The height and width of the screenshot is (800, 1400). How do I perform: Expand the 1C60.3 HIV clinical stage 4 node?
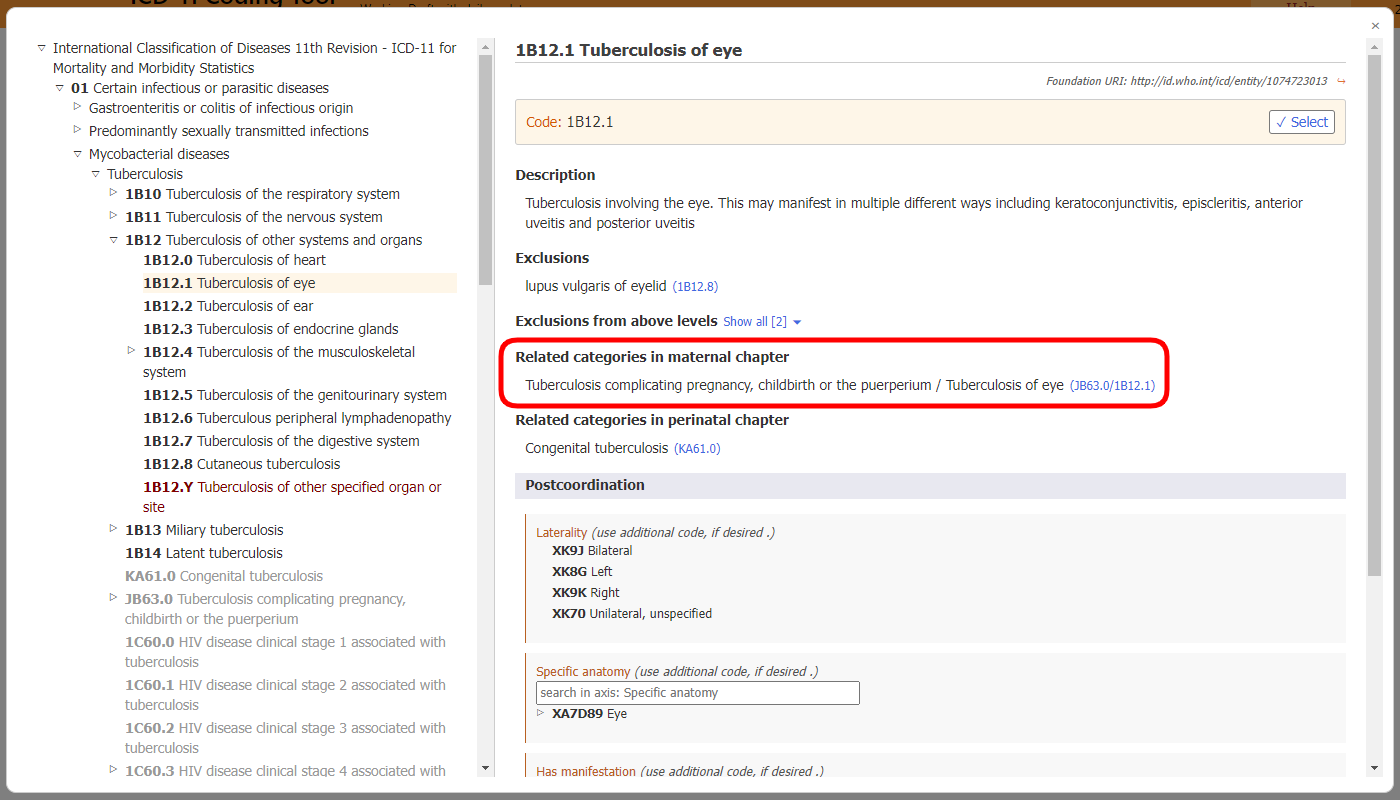tap(113, 768)
